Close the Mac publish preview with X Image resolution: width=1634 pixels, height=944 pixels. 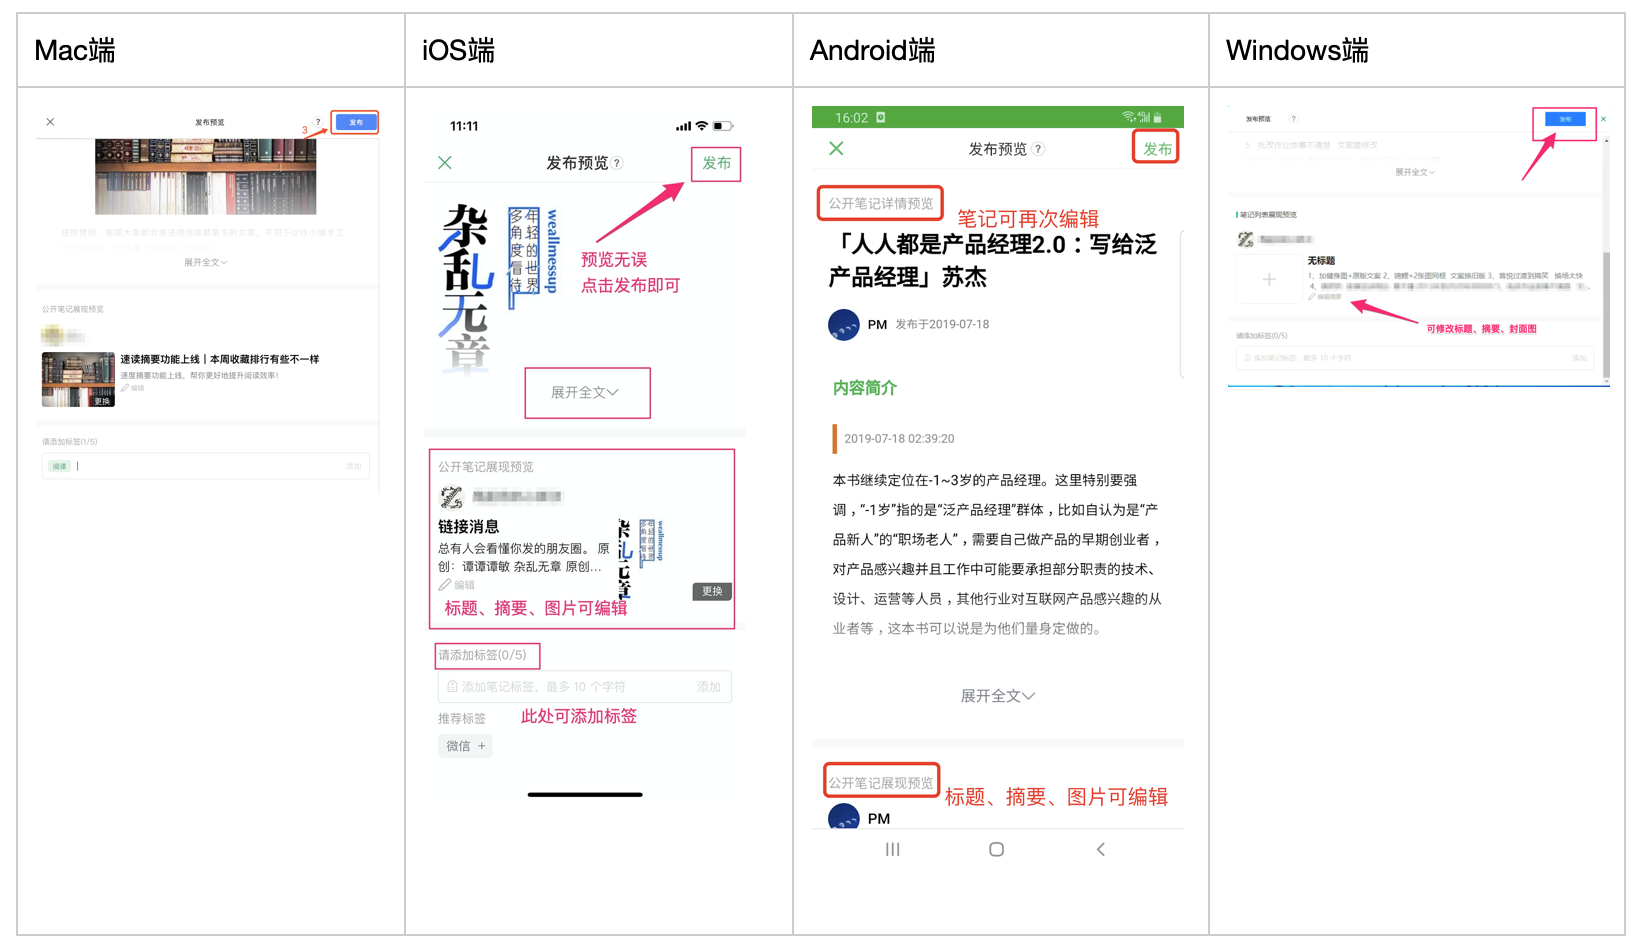click(x=50, y=122)
